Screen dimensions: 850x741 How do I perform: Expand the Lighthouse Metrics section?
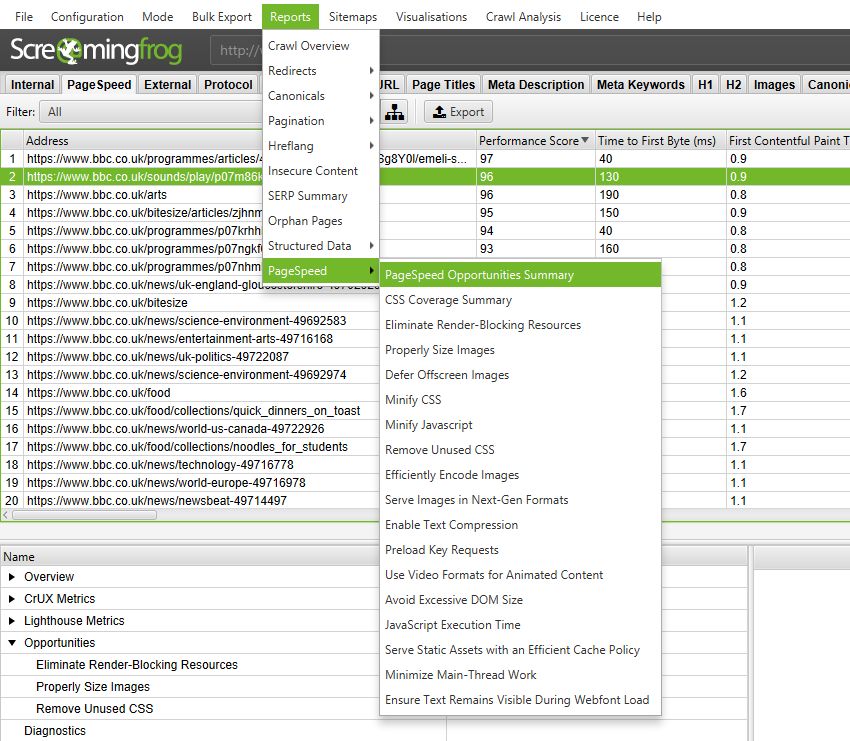point(13,620)
